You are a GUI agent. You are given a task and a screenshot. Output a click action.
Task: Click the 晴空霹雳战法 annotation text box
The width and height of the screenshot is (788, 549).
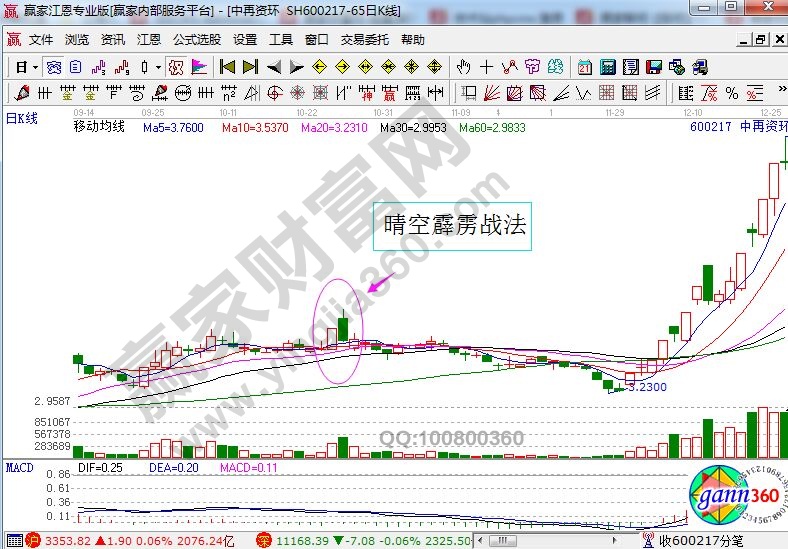pyautogui.click(x=451, y=225)
